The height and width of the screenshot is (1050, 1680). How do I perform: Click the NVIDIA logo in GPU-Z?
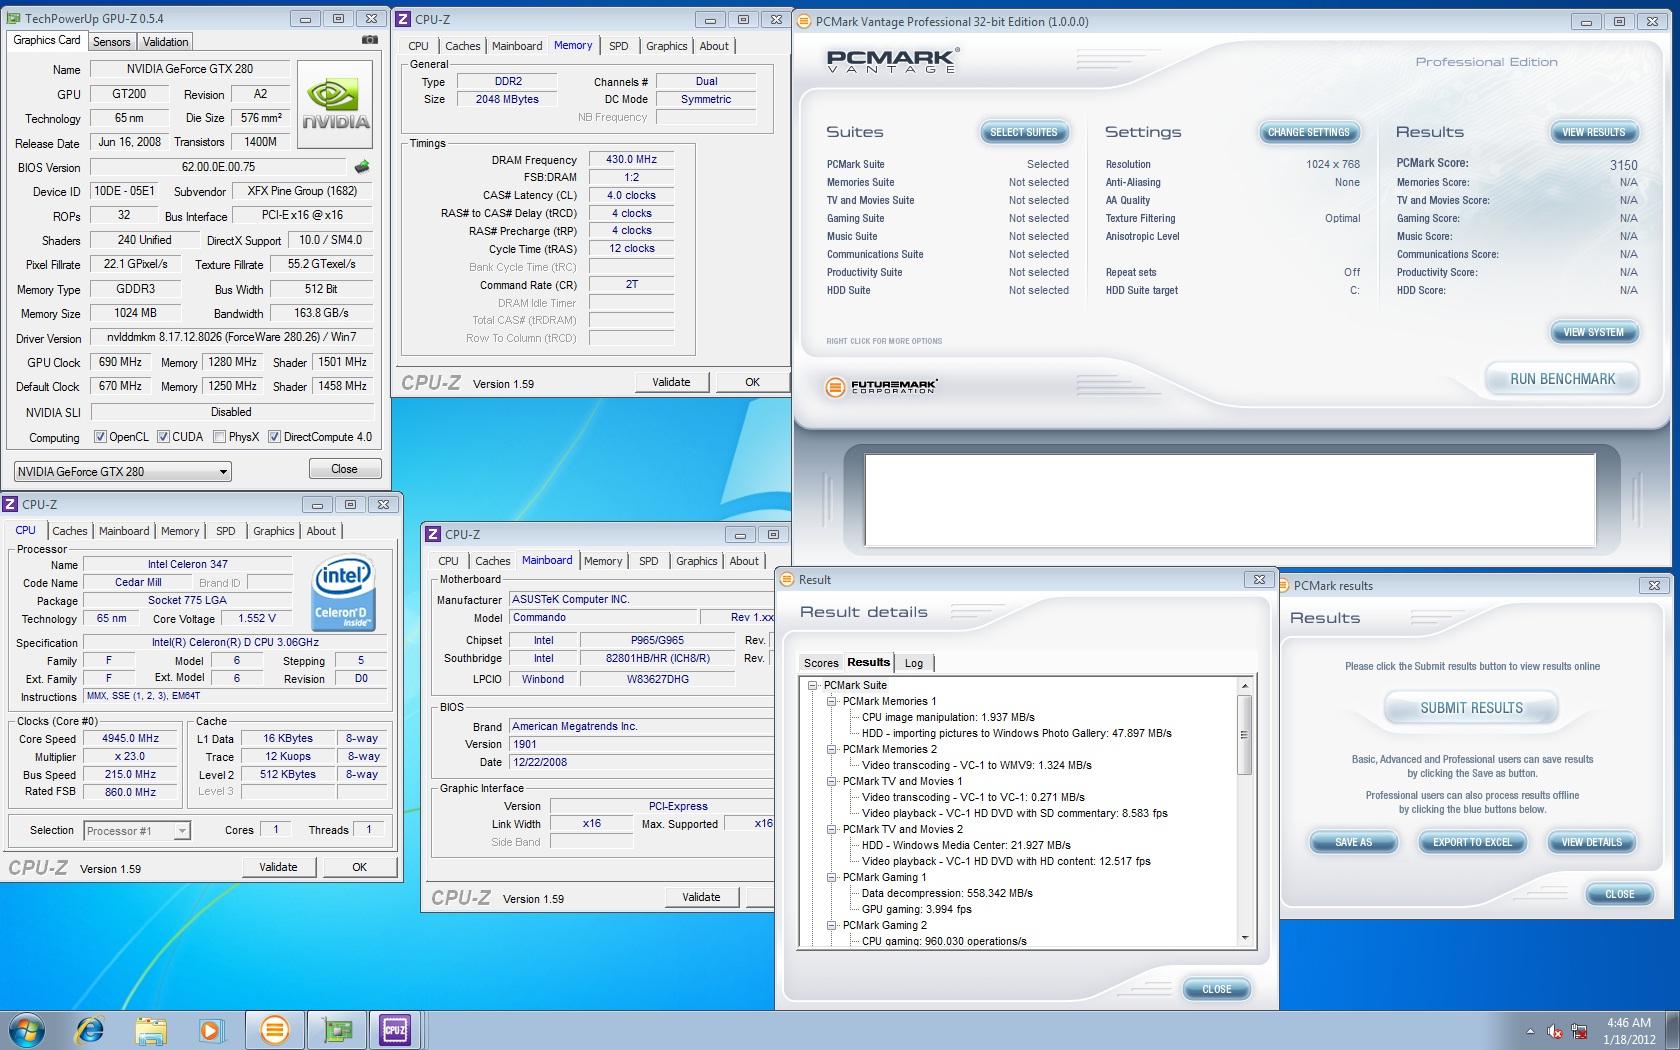[x=335, y=105]
